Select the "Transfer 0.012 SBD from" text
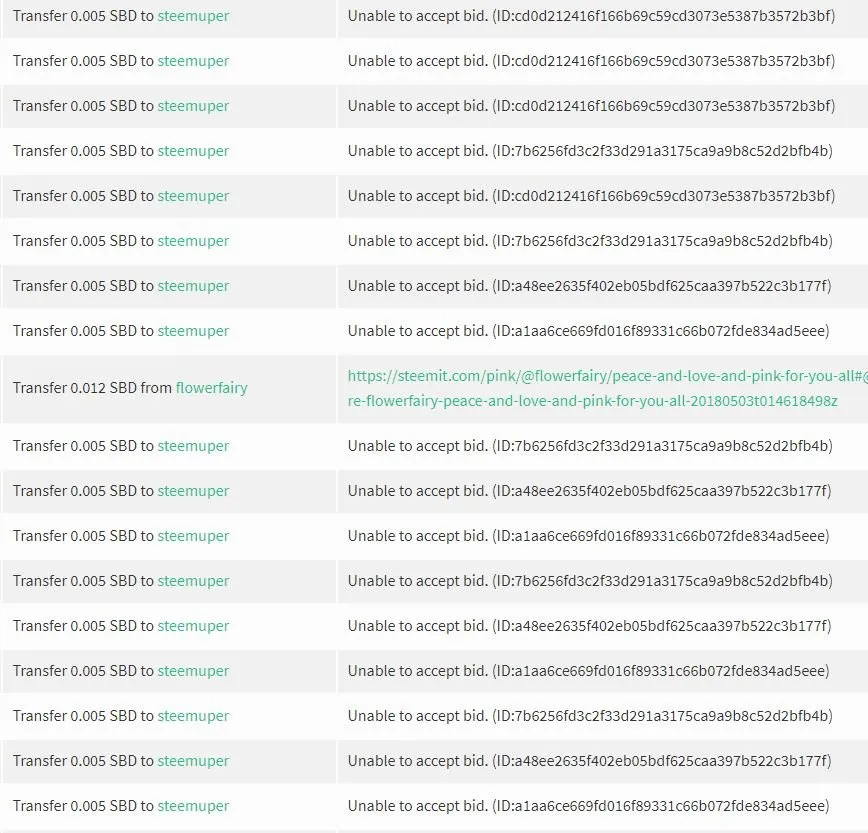The image size is (868, 833). (x=92, y=388)
